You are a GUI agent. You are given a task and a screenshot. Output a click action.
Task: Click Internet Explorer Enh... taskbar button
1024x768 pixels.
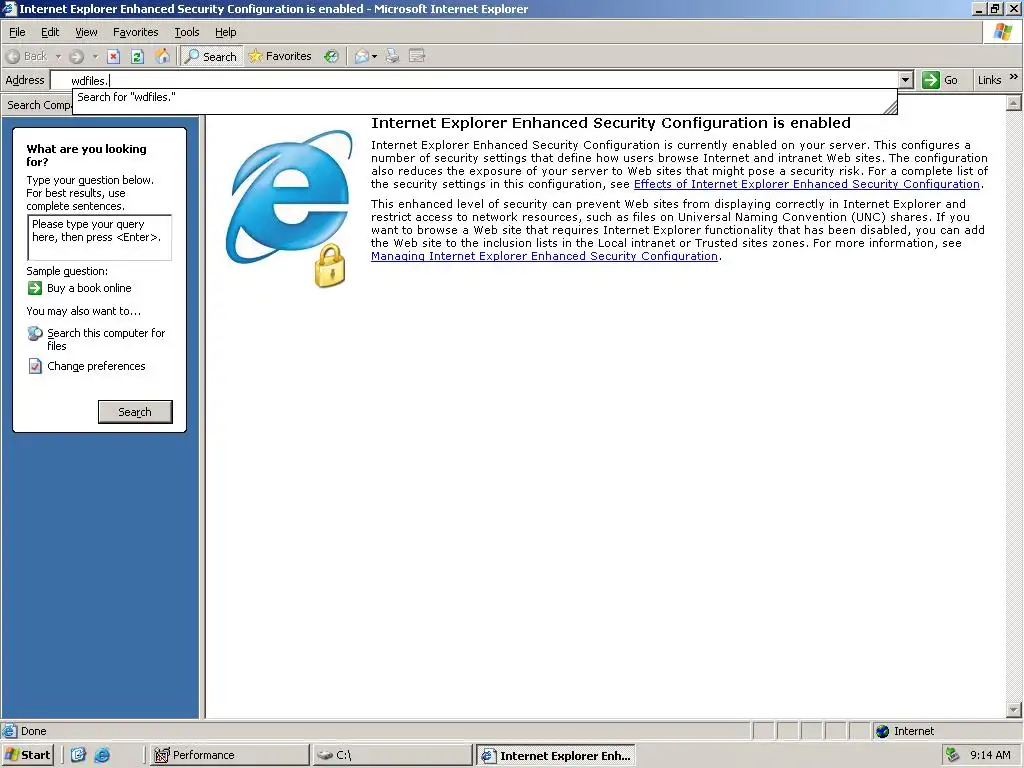coord(555,755)
